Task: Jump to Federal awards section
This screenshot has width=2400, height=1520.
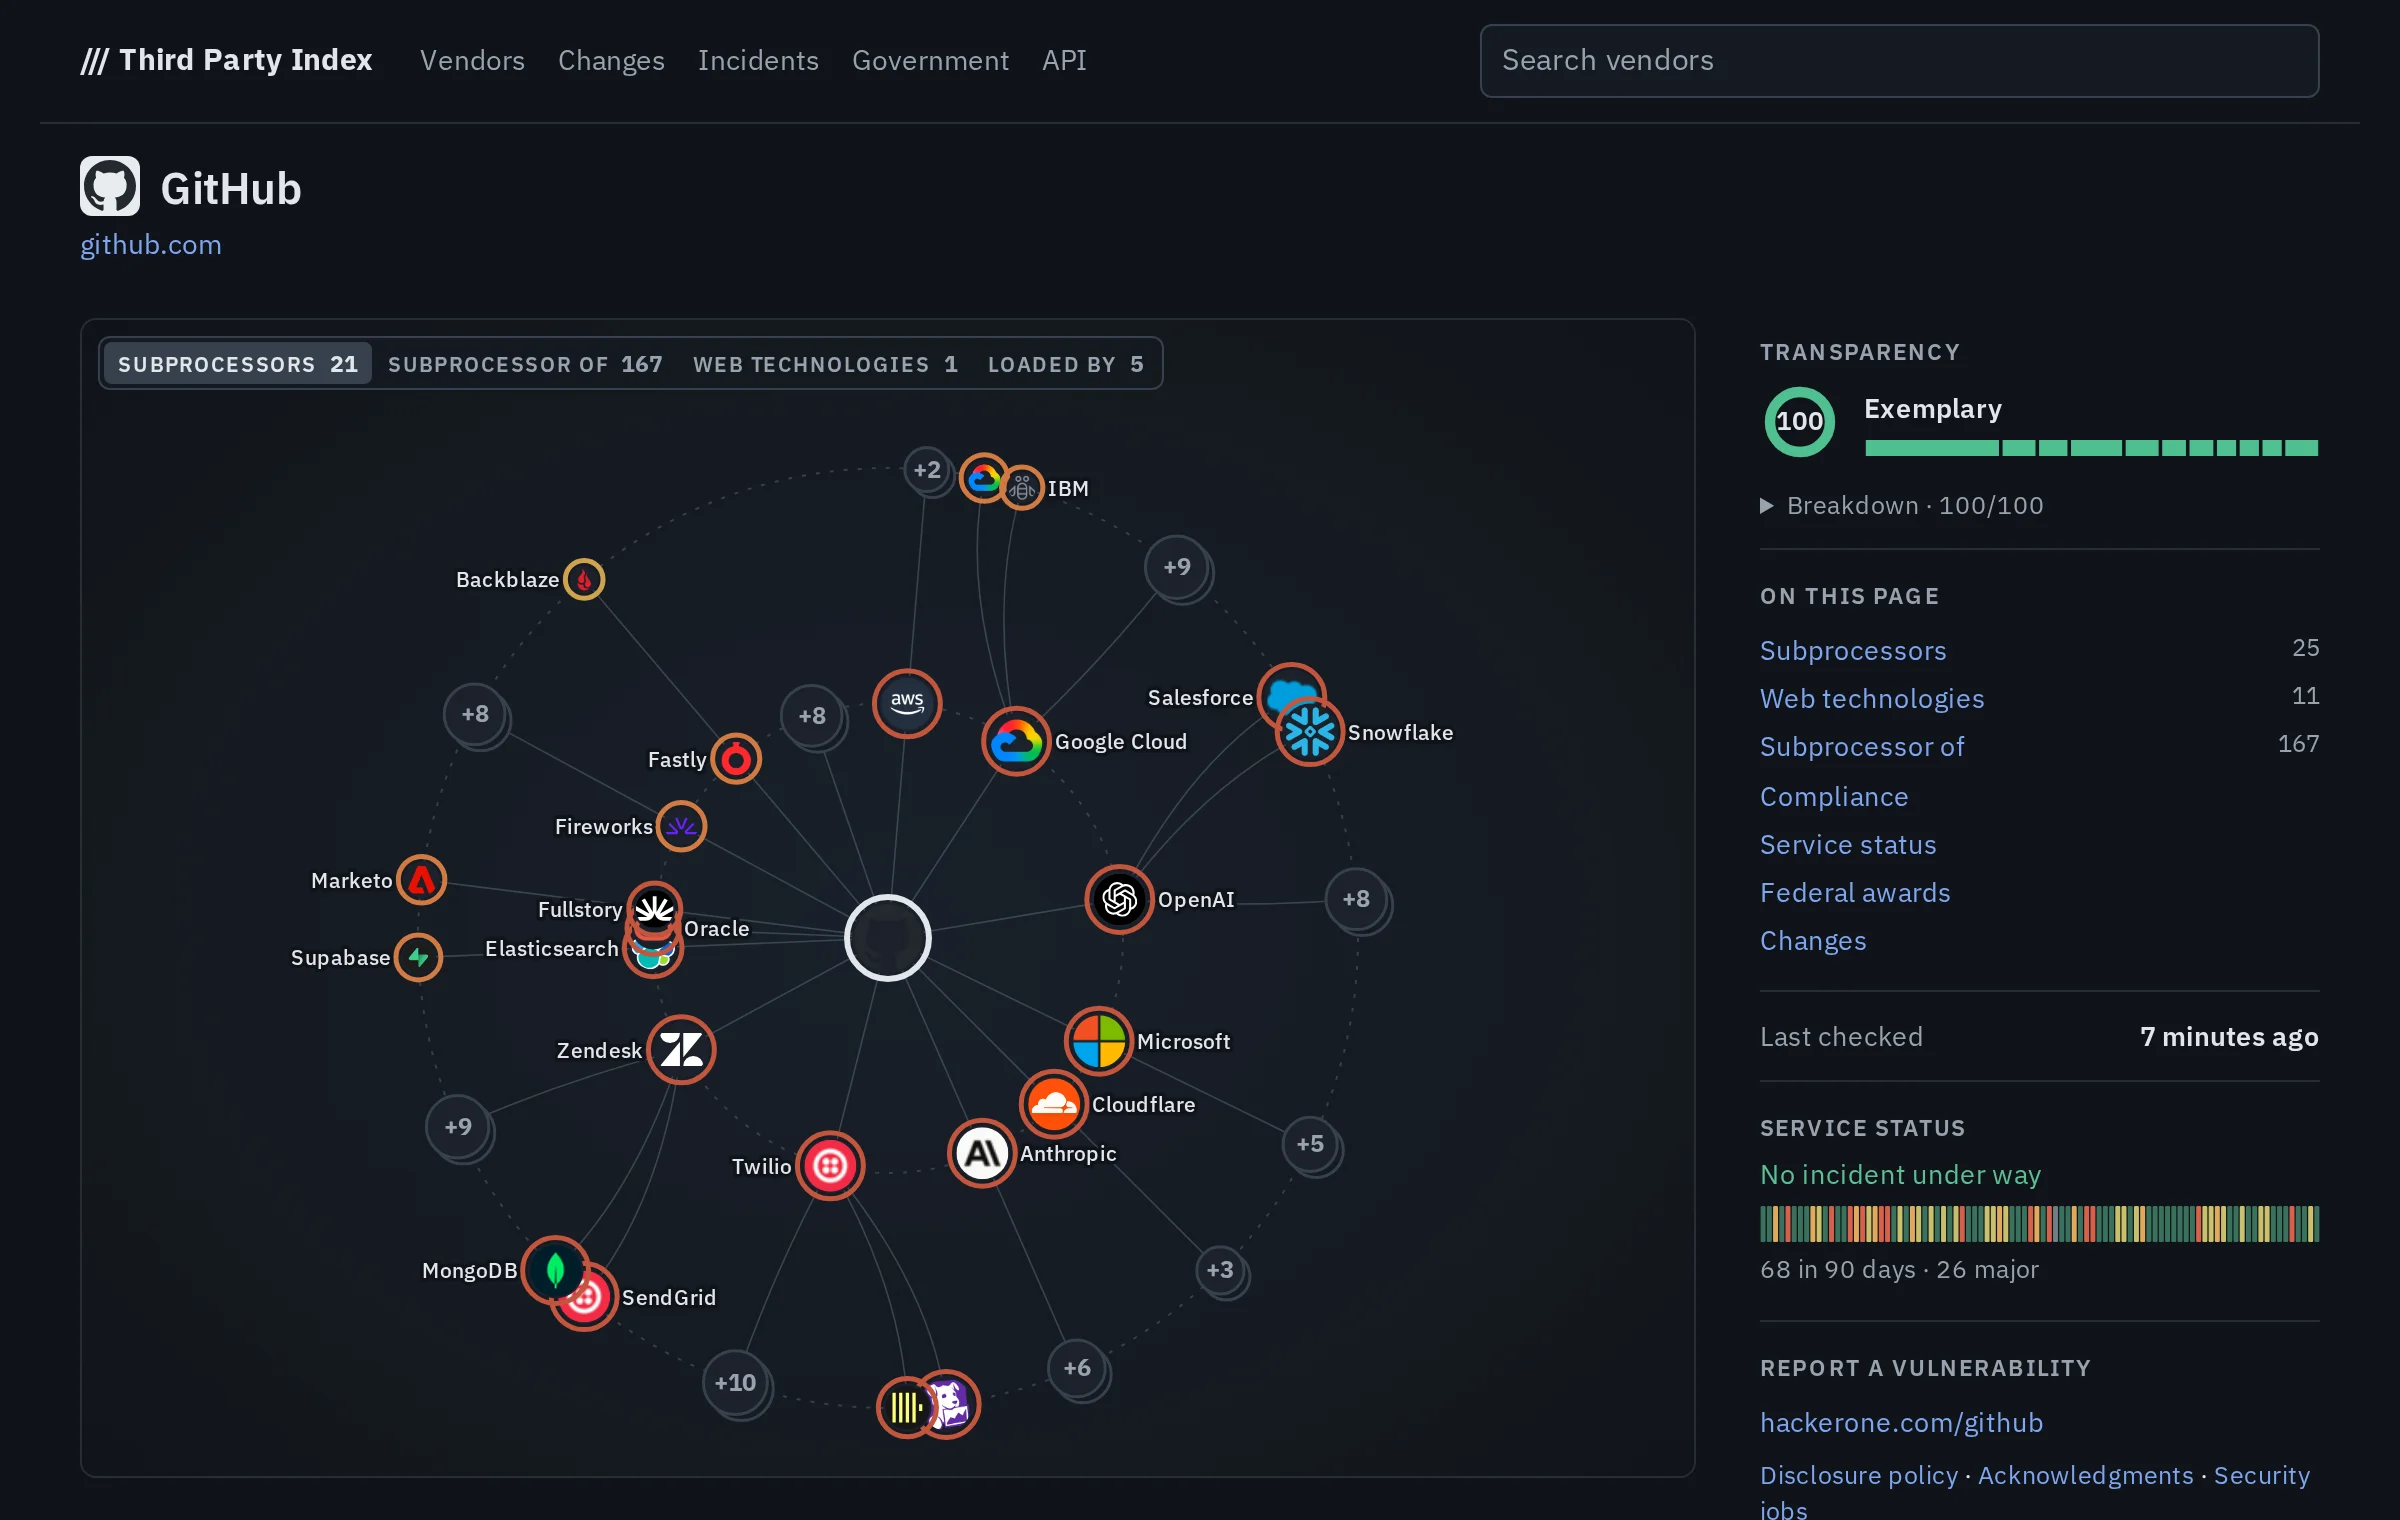Action: tap(1855, 893)
